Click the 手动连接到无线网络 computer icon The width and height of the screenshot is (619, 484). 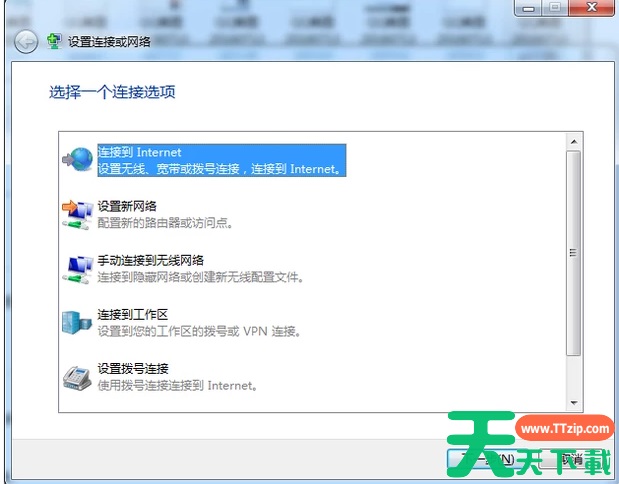[78, 269]
